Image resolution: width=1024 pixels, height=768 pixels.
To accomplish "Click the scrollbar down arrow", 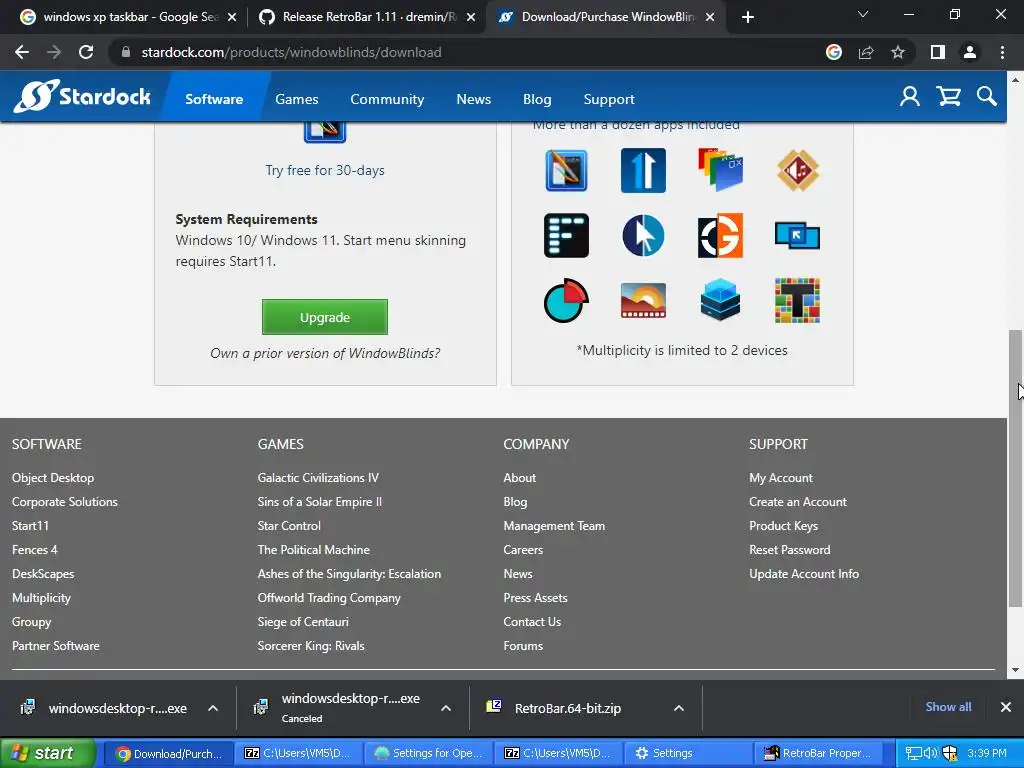I will (x=1015, y=670).
